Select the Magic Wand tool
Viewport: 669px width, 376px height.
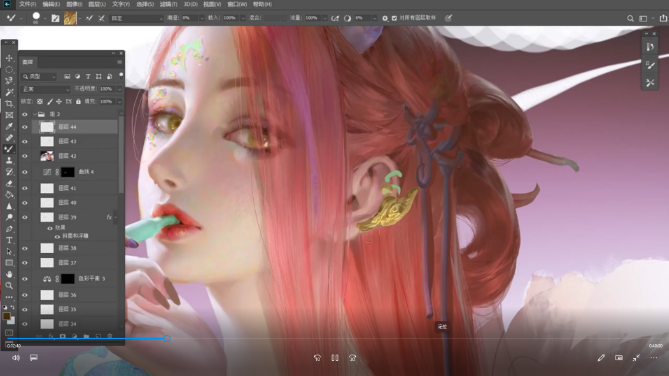[9, 92]
